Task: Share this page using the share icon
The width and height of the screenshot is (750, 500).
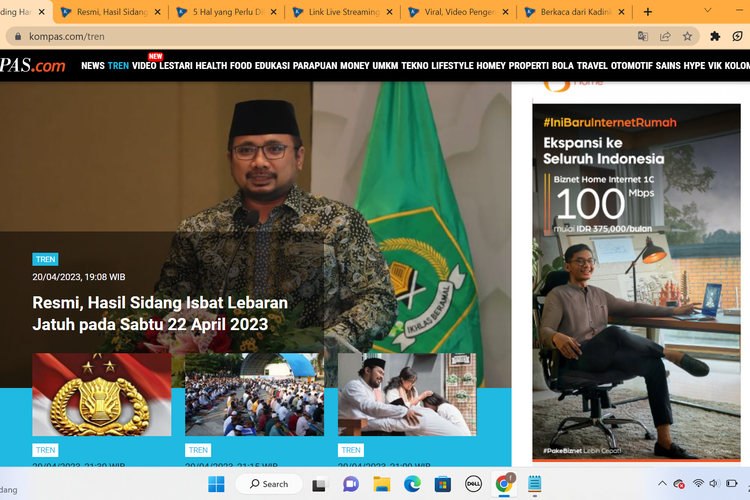Action: [665, 36]
